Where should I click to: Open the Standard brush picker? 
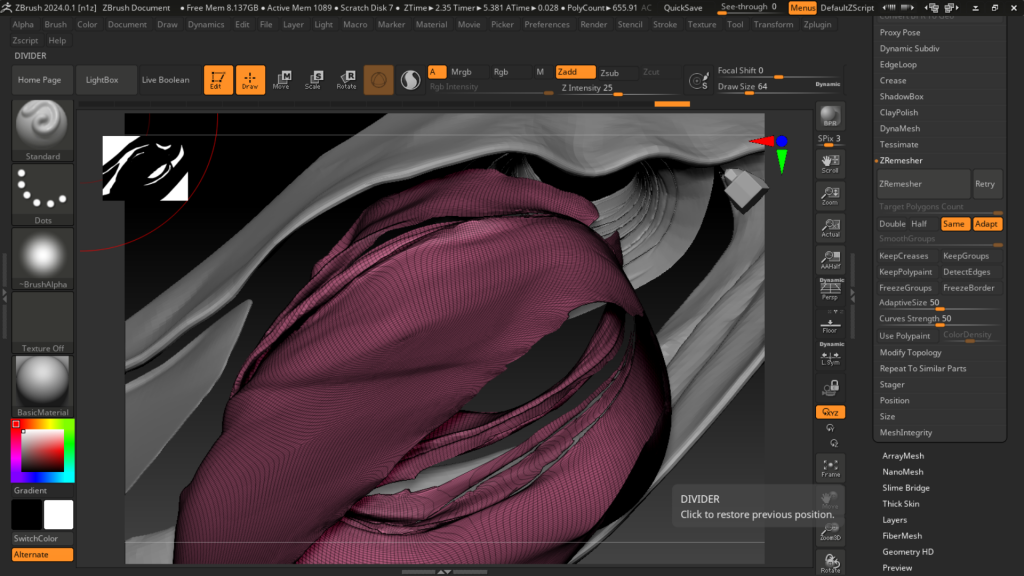click(x=42, y=130)
